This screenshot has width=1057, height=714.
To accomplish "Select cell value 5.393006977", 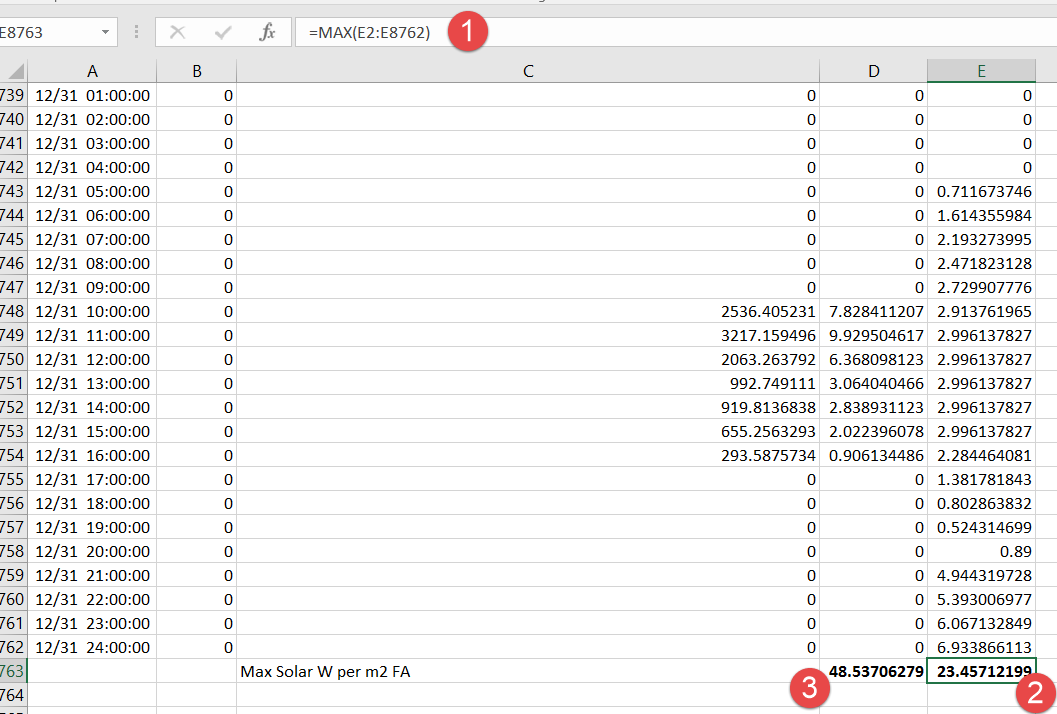I will point(984,599).
